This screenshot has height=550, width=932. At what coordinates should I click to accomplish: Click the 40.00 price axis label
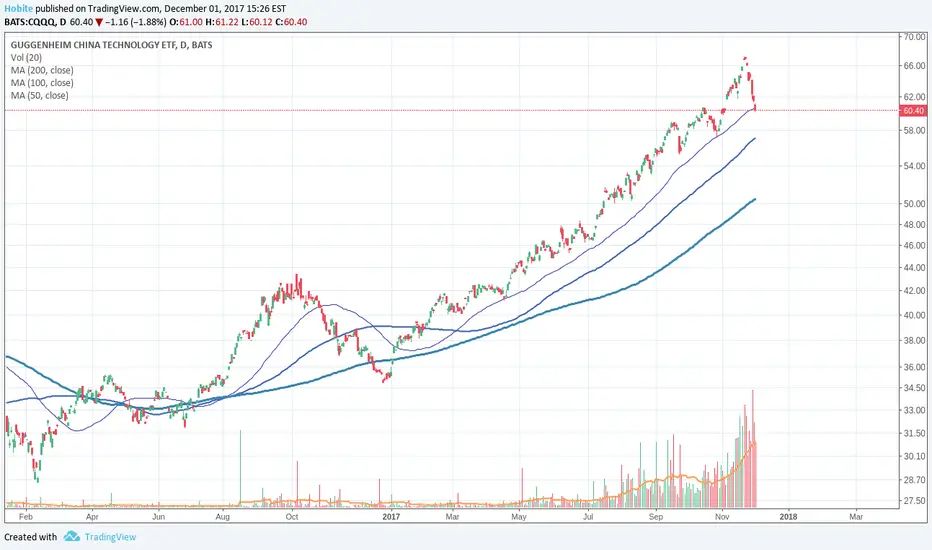click(914, 315)
